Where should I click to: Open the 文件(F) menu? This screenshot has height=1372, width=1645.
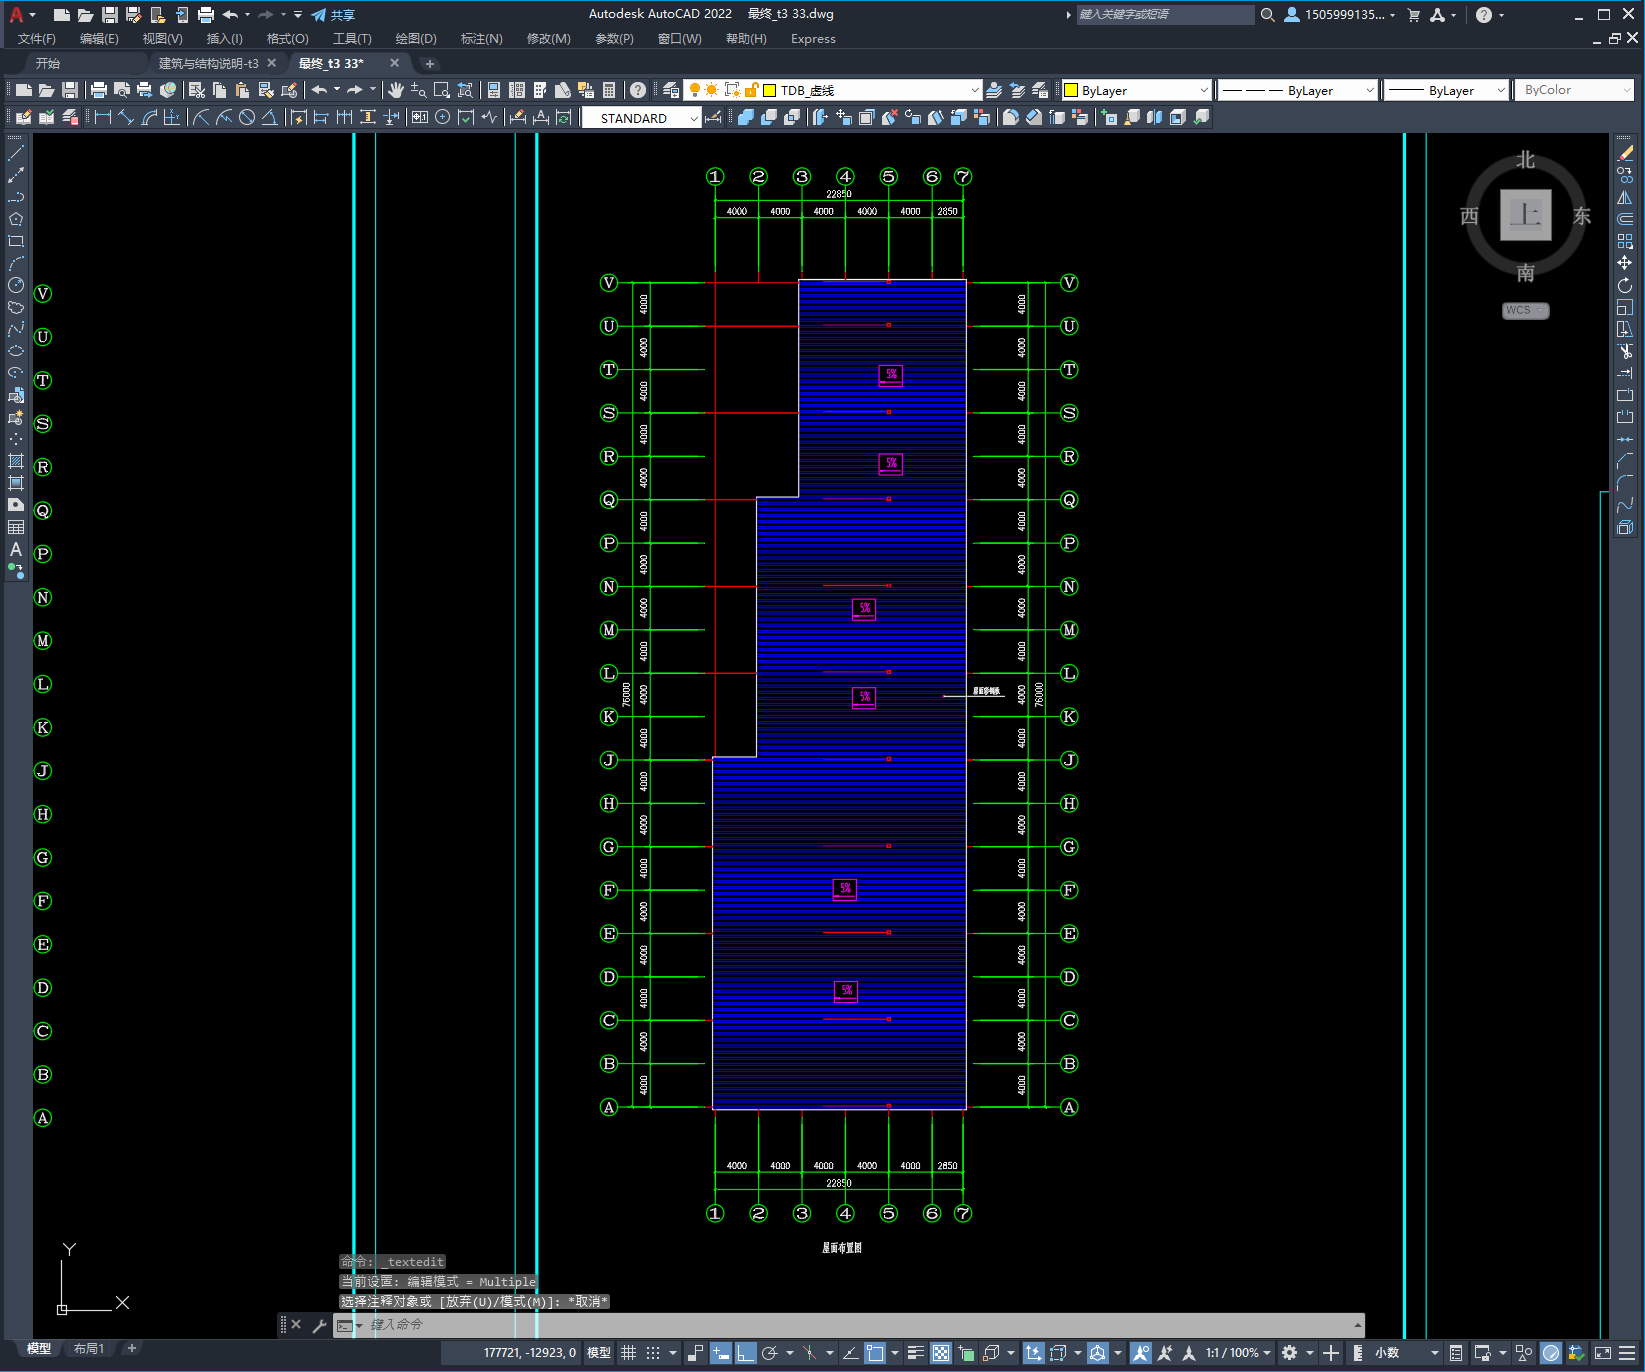[x=37, y=39]
